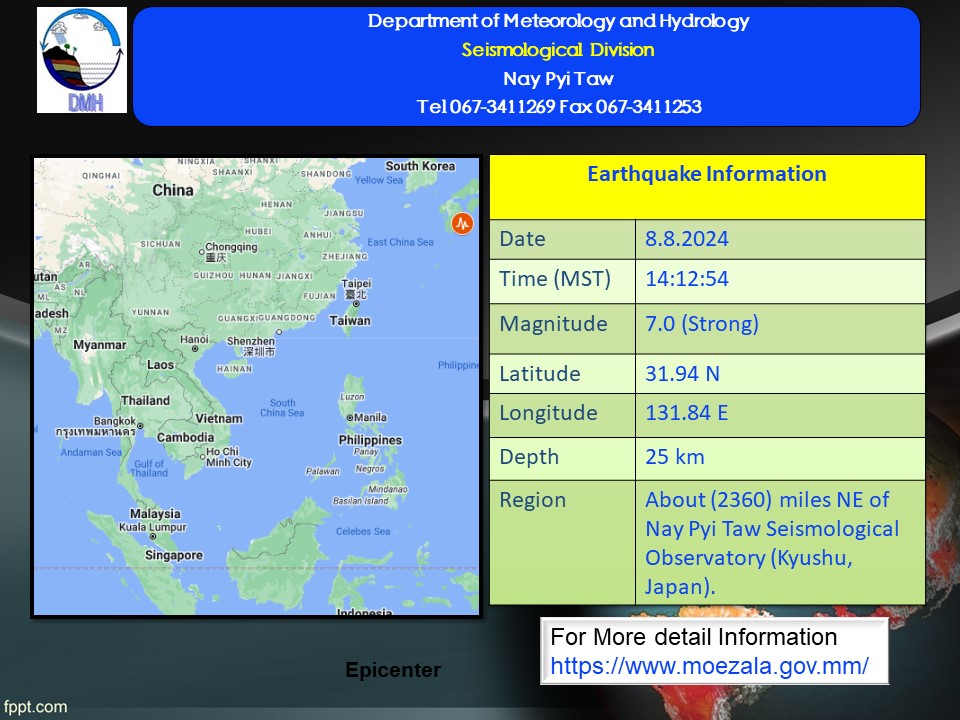The image size is (960, 720).
Task: Click the 'Myanmar' label on the map
Action: pos(100,345)
